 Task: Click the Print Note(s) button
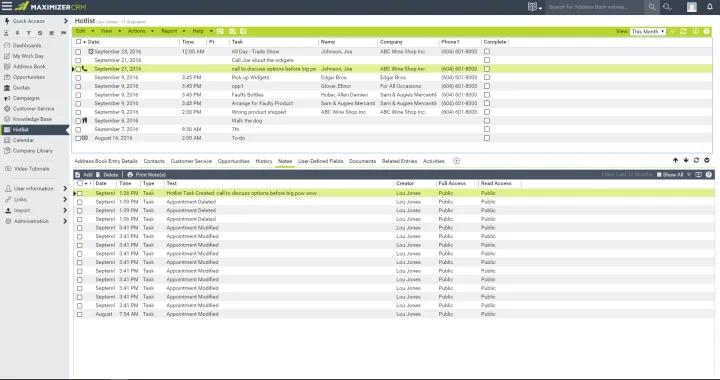(x=146, y=174)
